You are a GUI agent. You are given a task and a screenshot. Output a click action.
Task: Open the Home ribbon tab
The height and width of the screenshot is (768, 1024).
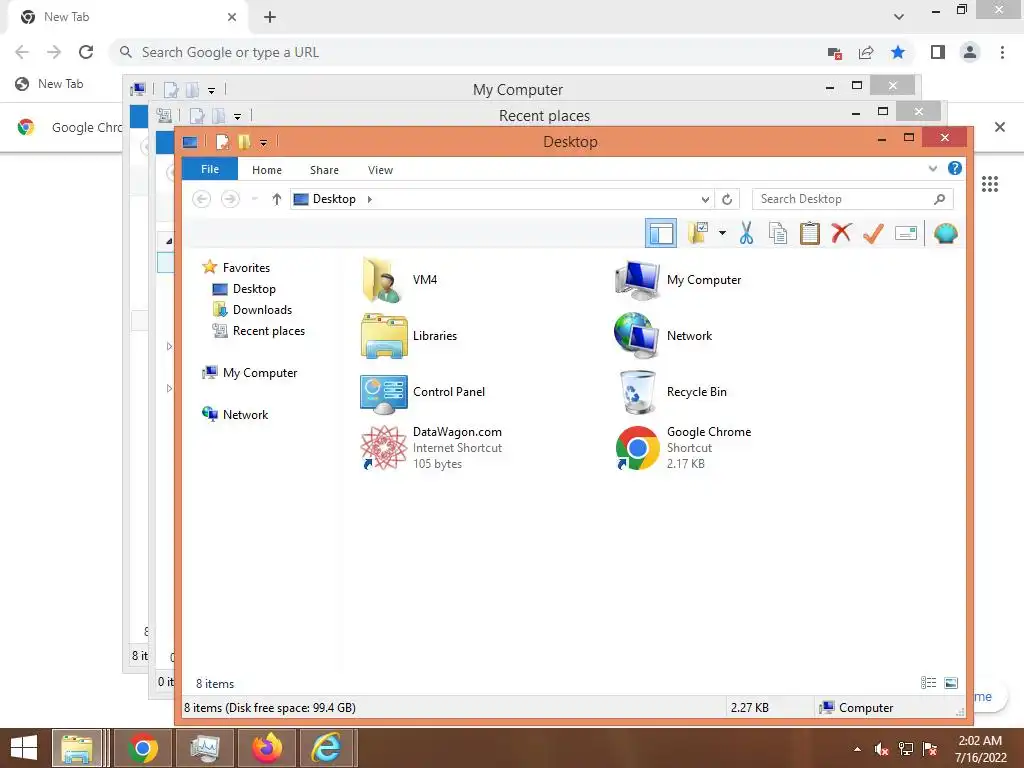coord(266,170)
